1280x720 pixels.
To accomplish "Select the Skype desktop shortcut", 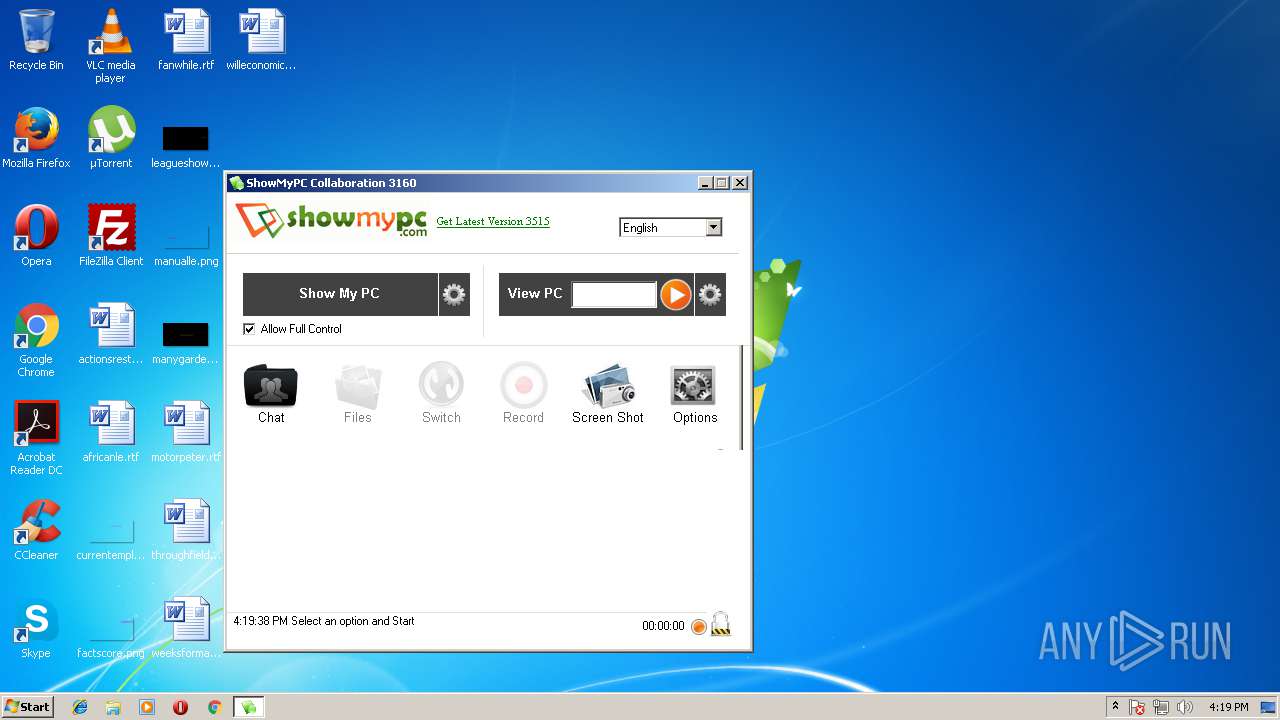I will [36, 628].
